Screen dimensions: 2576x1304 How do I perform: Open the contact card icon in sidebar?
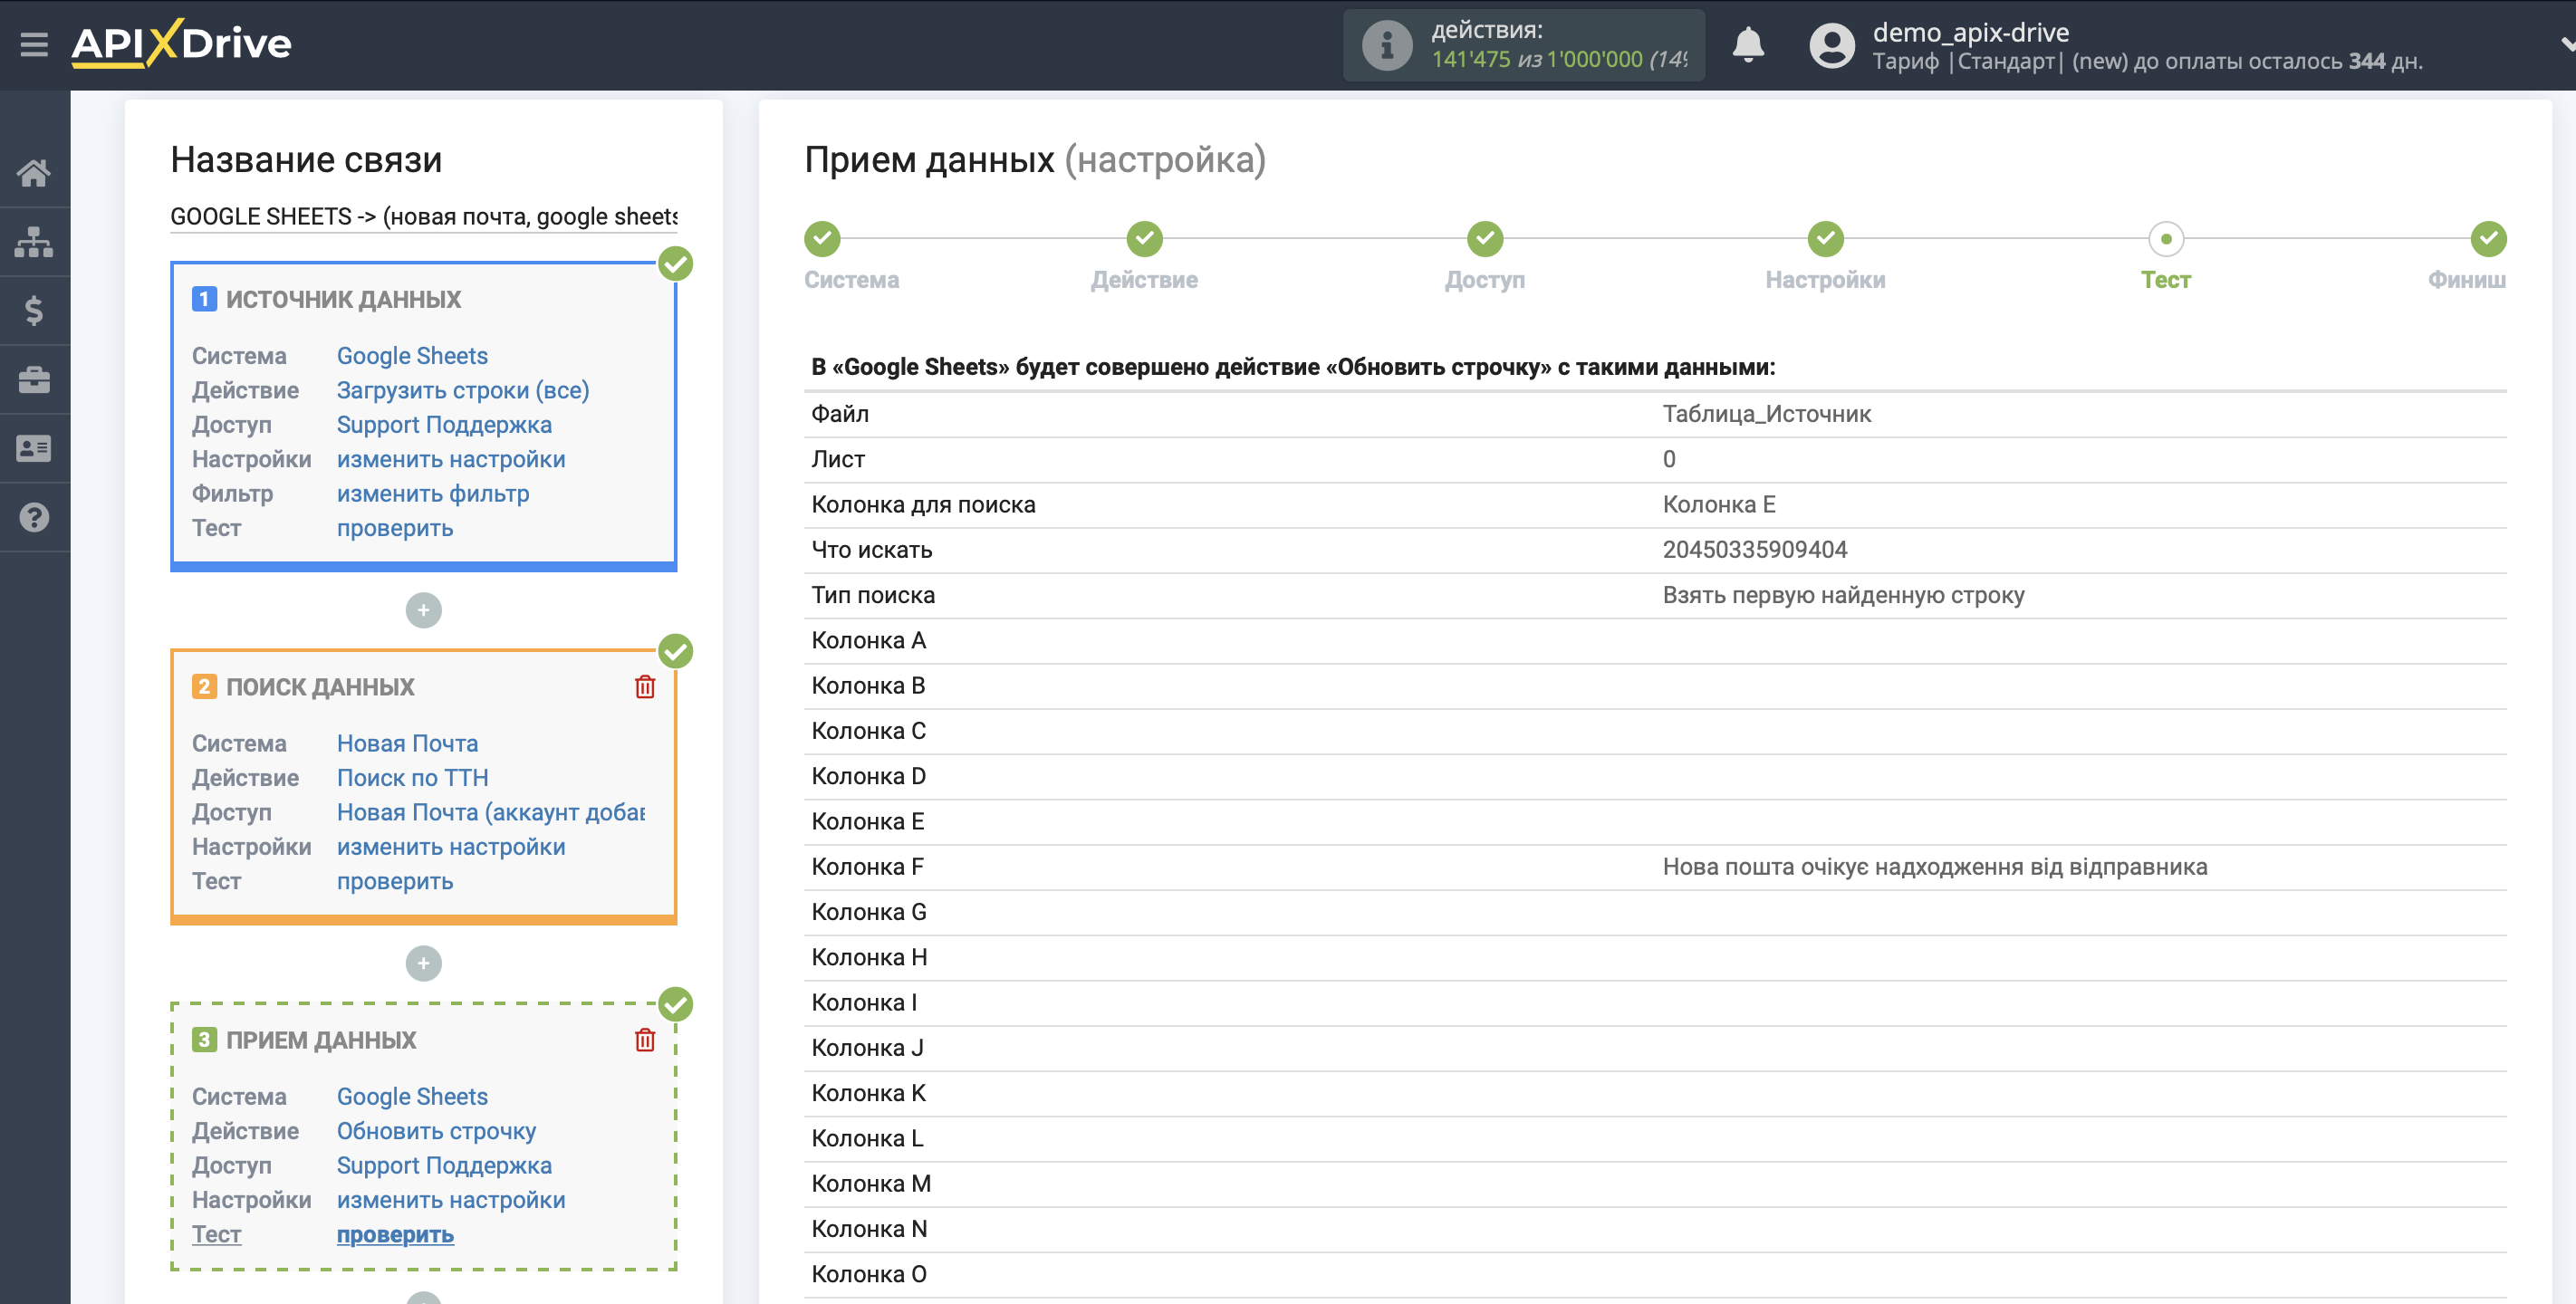(34, 449)
